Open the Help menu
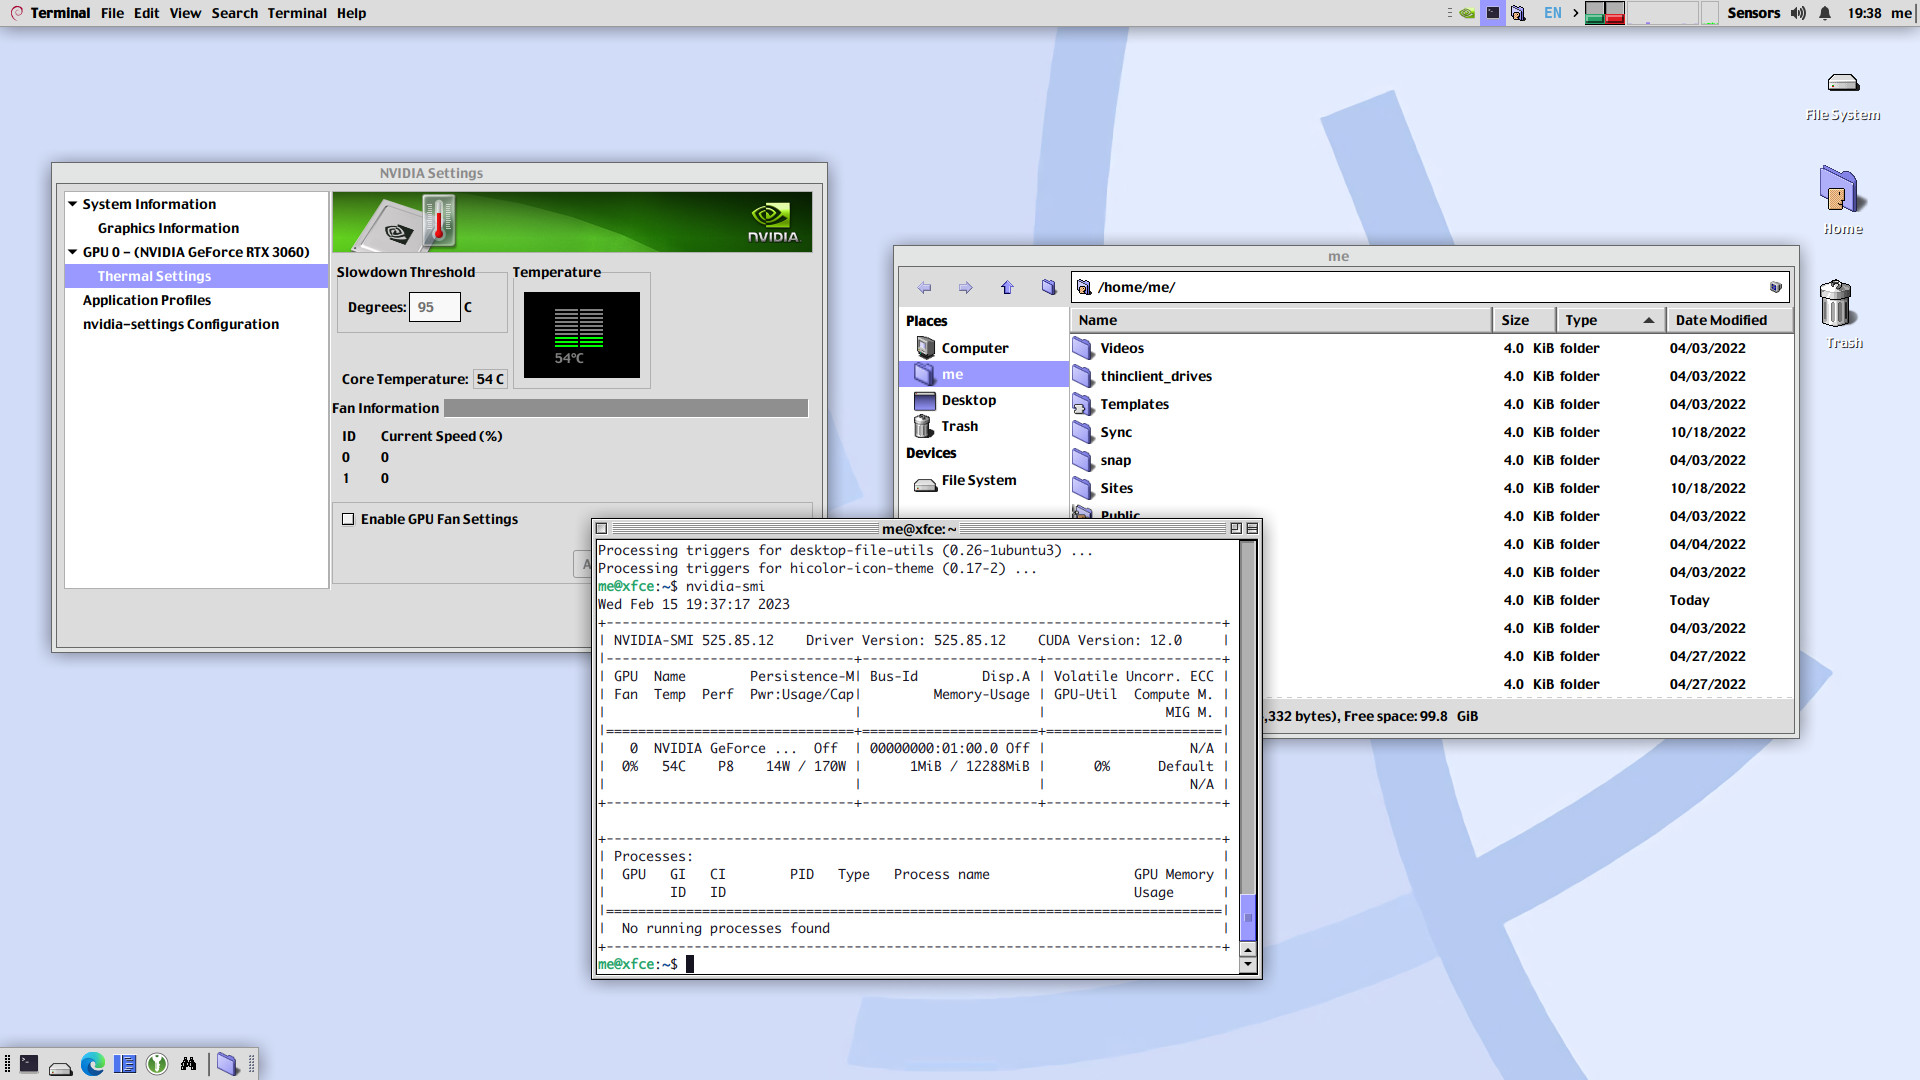1920x1080 pixels. click(x=351, y=13)
